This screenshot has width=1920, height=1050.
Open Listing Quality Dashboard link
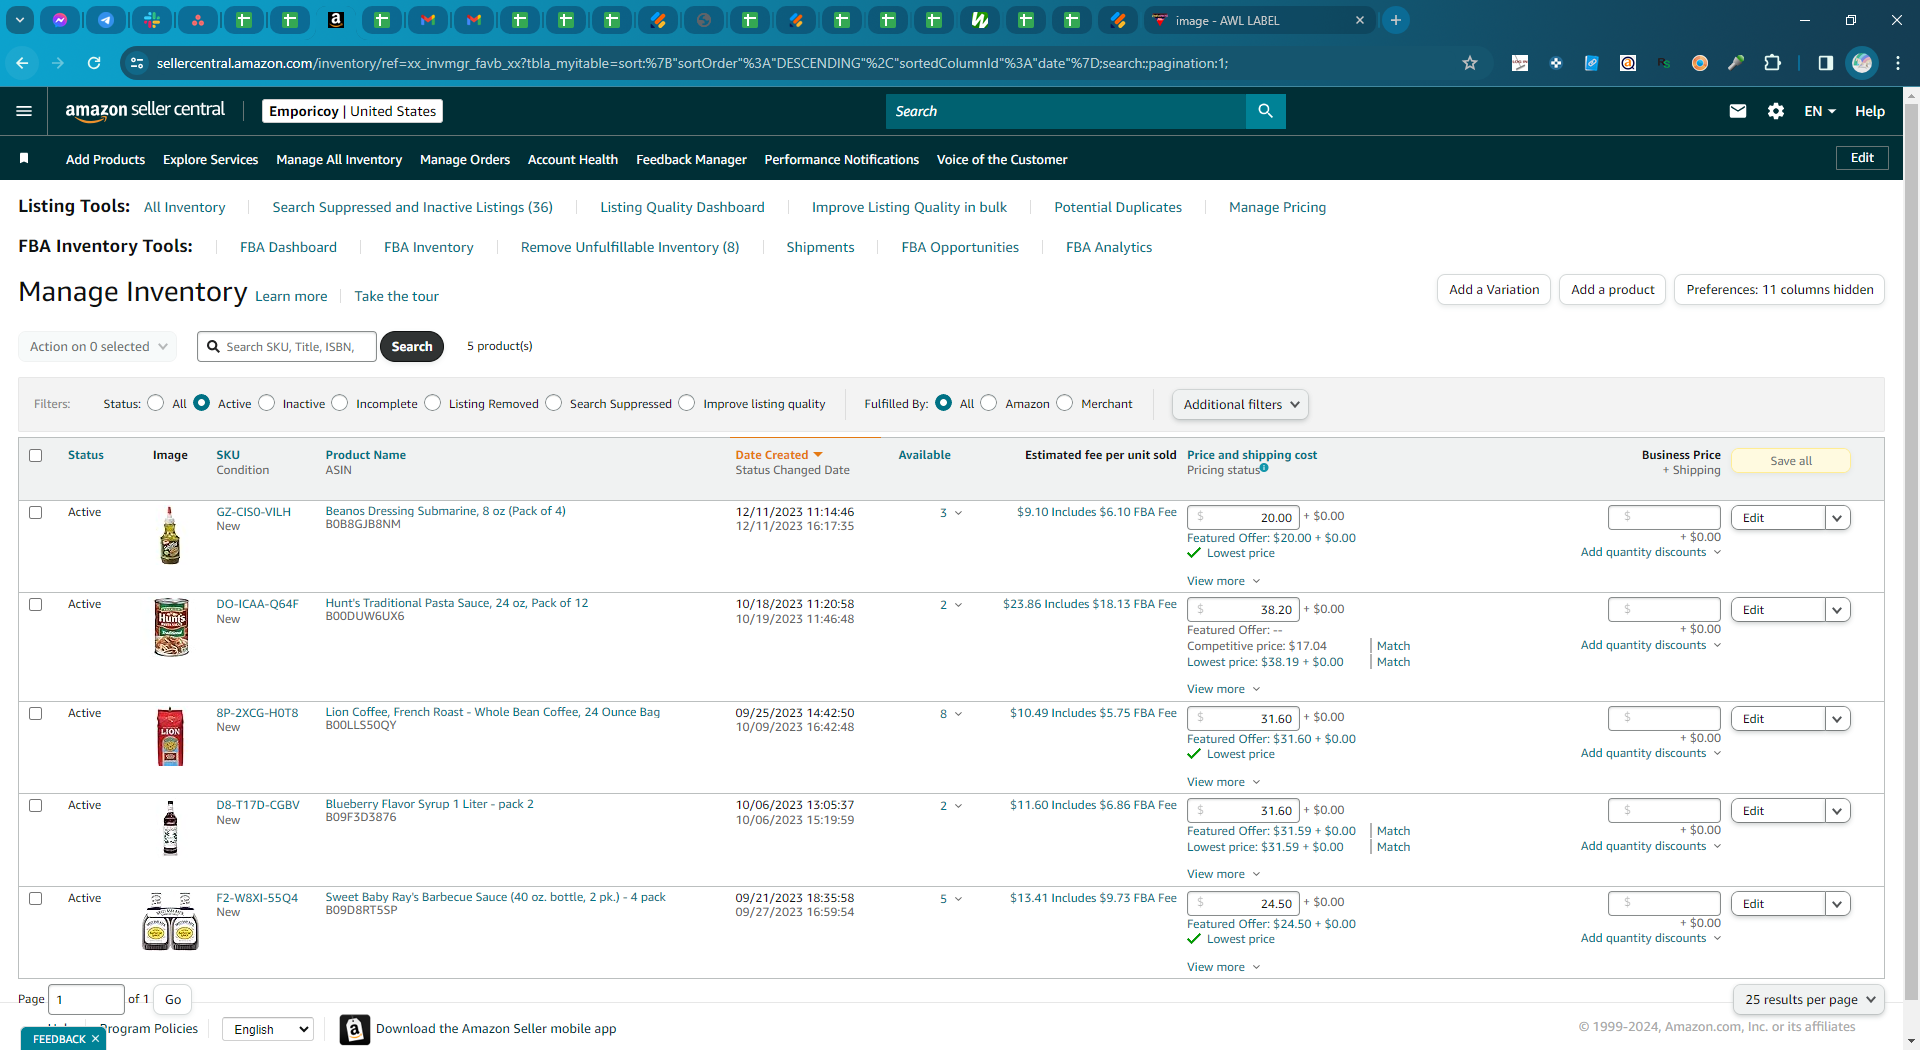click(682, 207)
